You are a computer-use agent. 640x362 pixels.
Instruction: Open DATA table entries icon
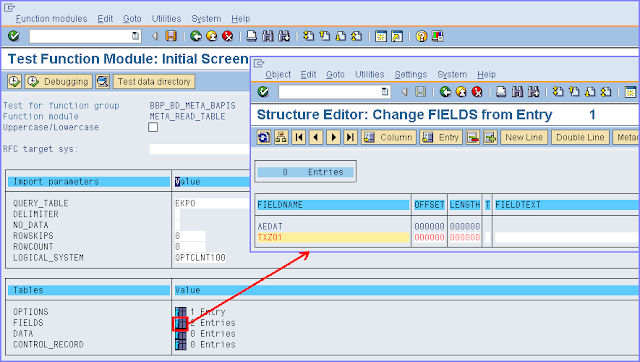click(x=180, y=334)
